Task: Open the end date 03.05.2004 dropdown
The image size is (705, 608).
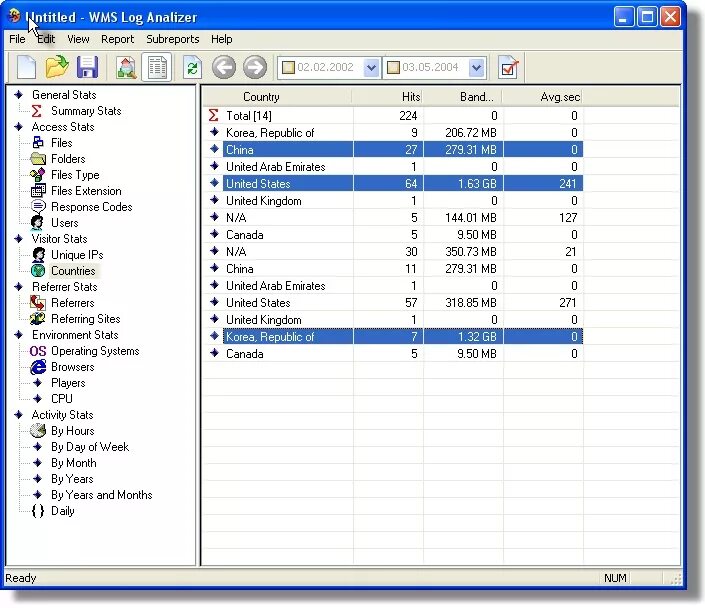Action: click(x=477, y=67)
